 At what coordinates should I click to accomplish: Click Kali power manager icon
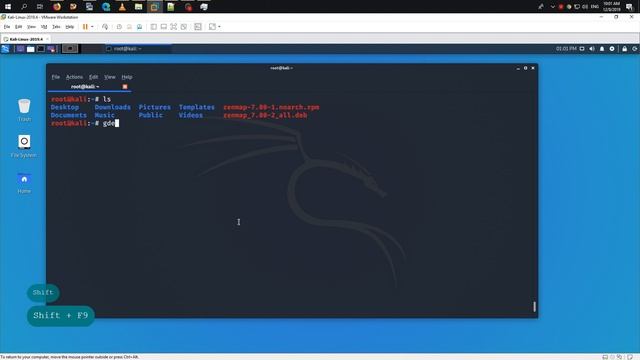point(612,49)
